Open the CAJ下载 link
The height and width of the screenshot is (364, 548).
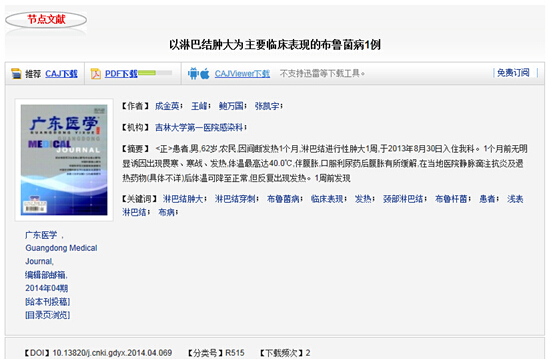click(61, 74)
